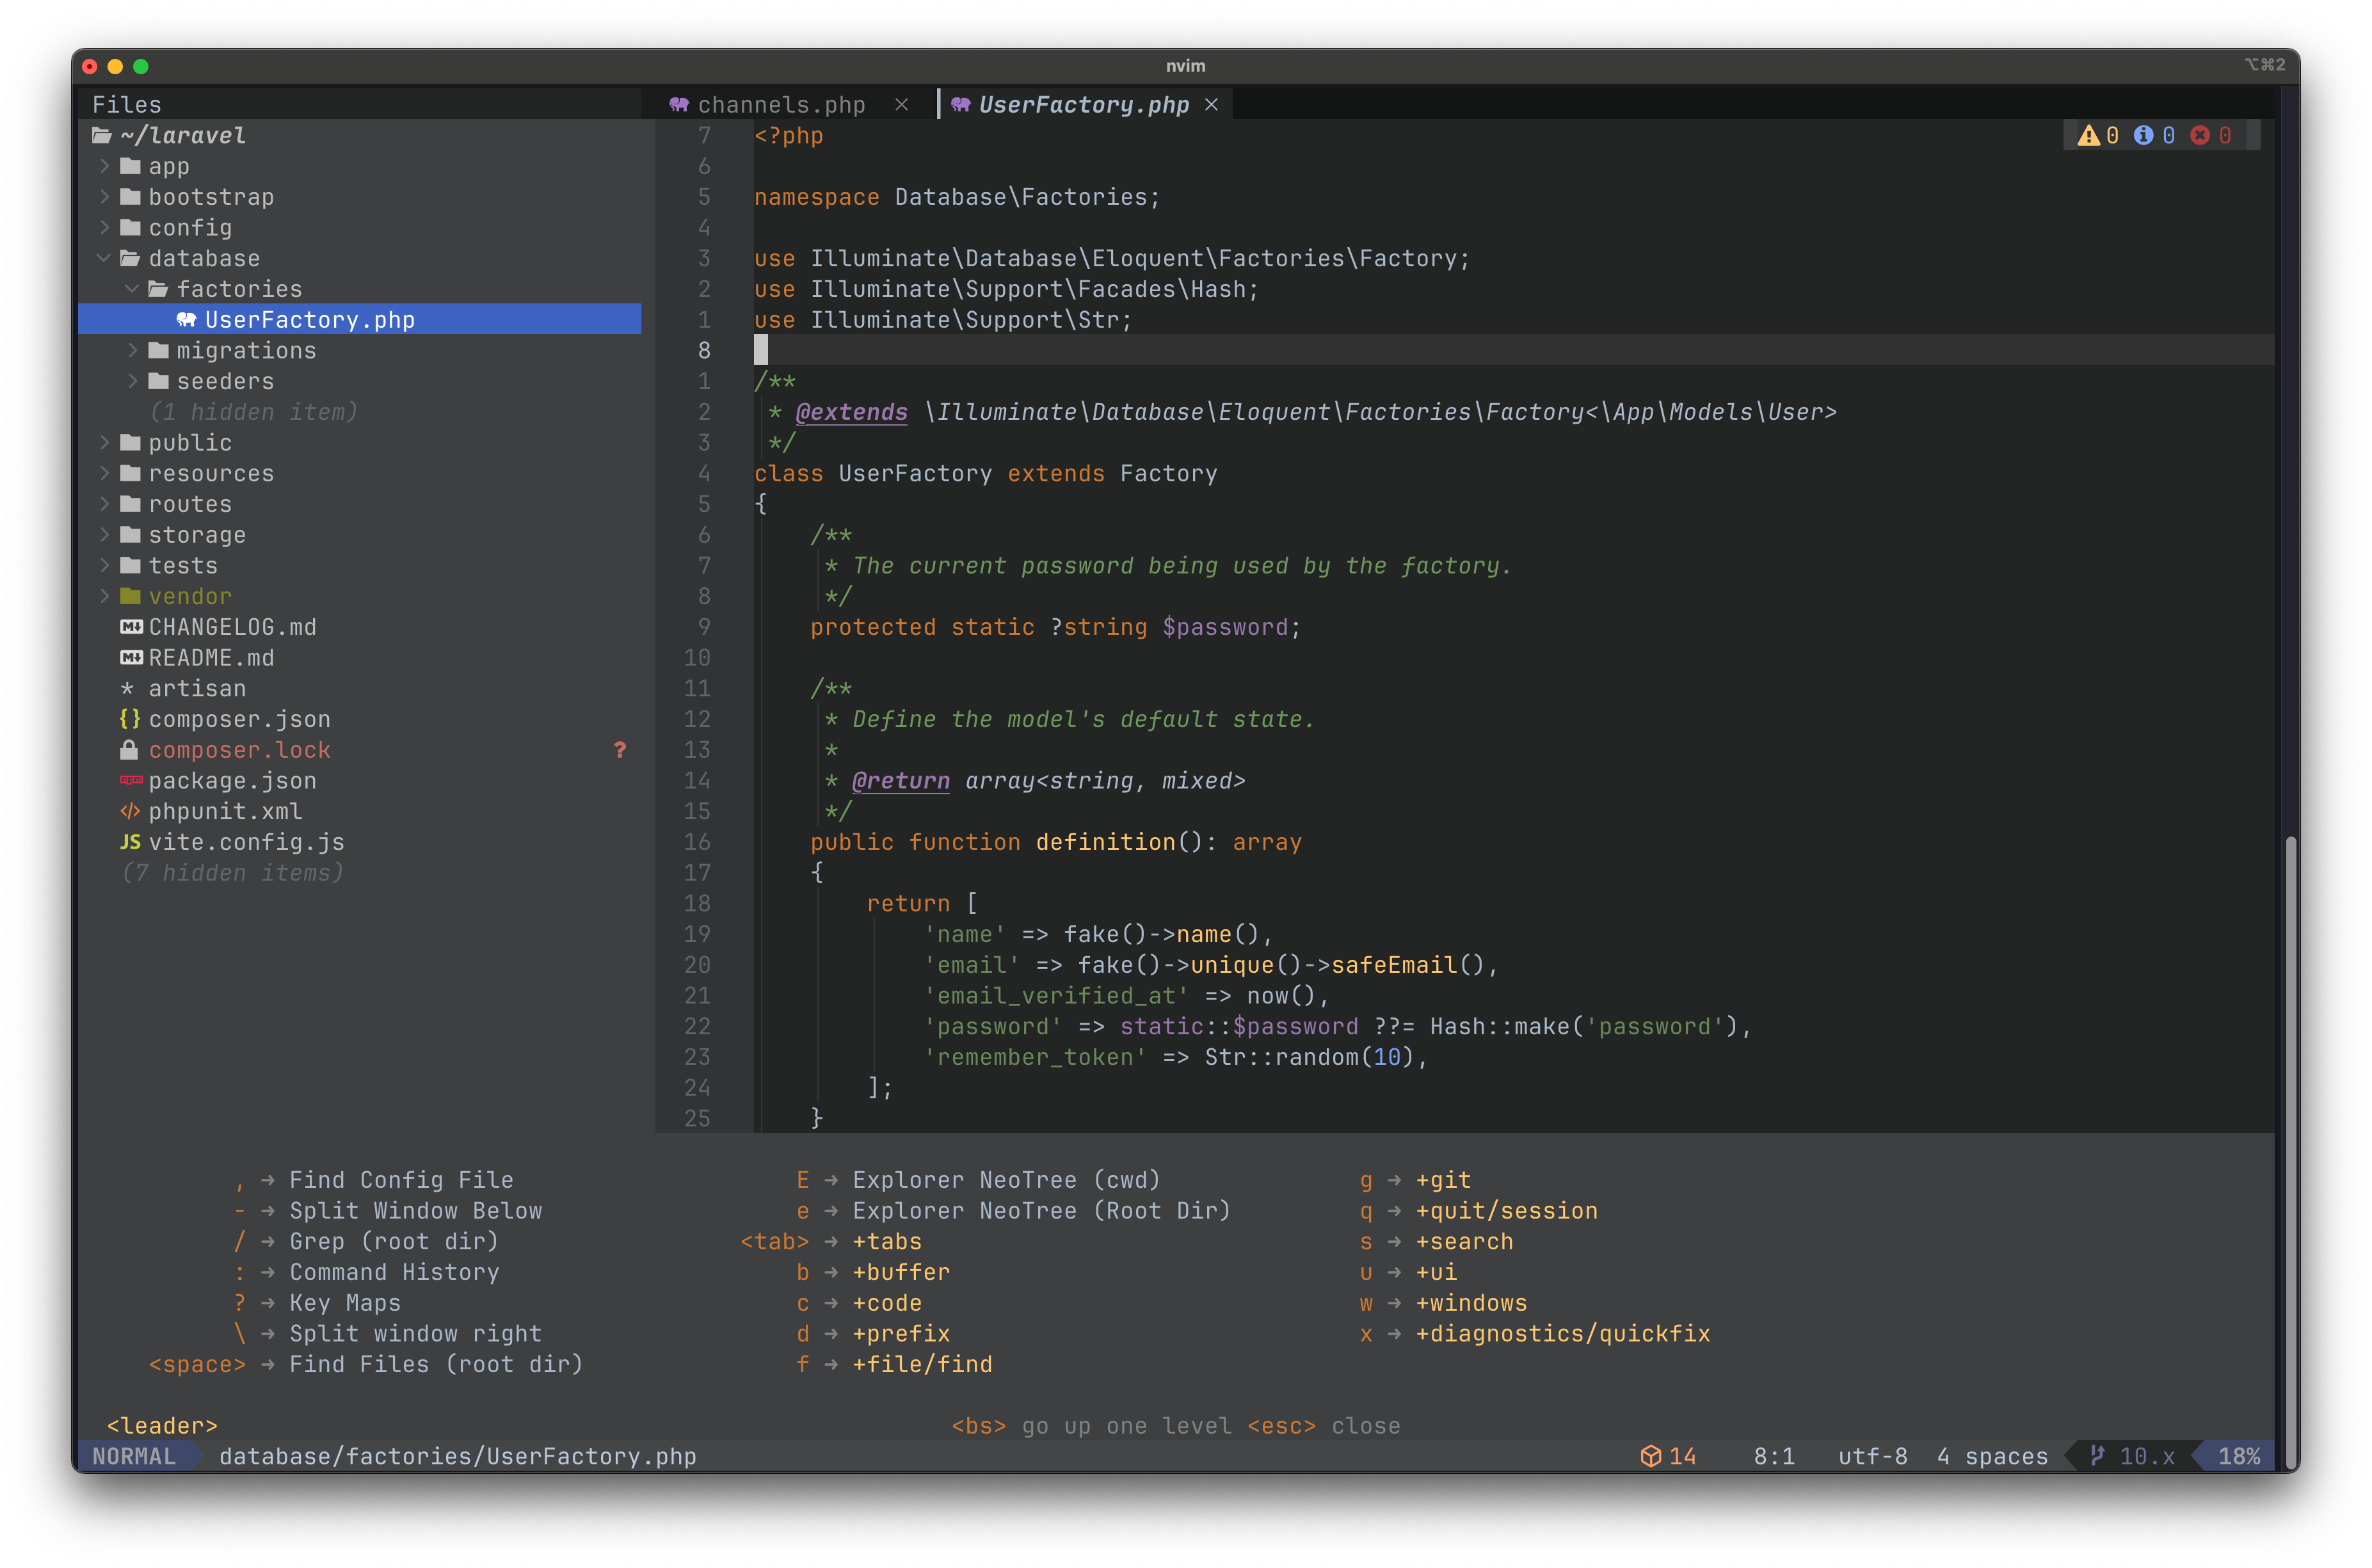Close the UserFactory.php tab
Viewport: 2372px width, 1568px height.
pos(1211,105)
